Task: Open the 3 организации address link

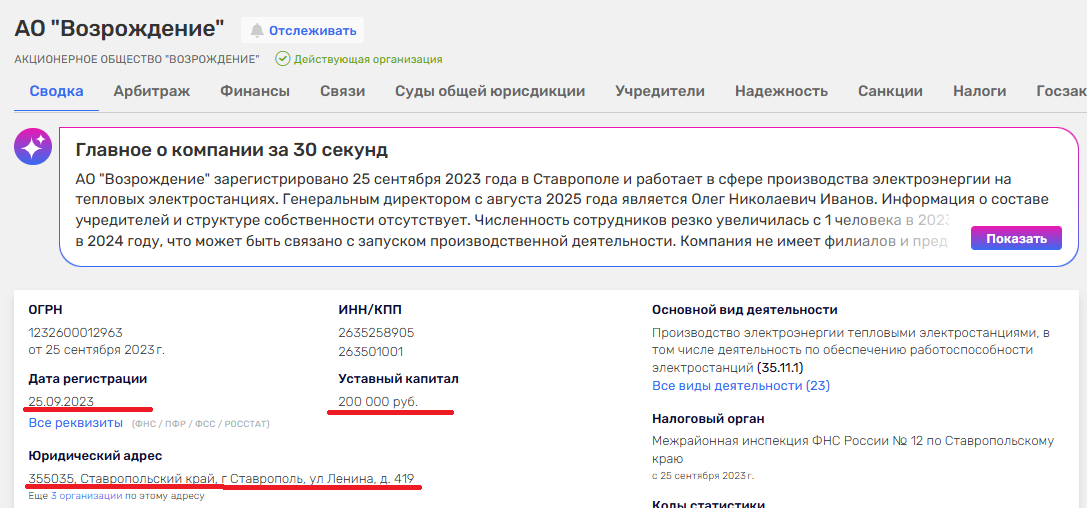Action: coord(86,495)
